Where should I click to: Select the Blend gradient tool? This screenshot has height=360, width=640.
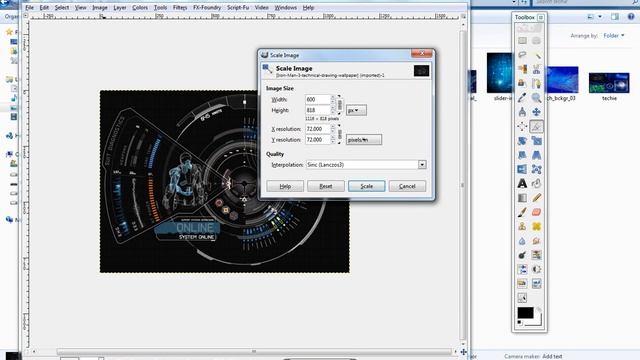coord(522,198)
